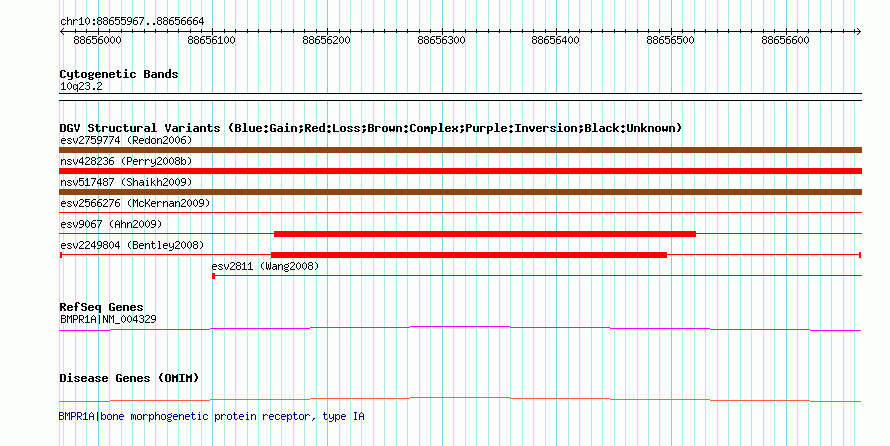The width and height of the screenshot is (890, 446).
Task: Select variant label esv2249804 (Bentley2008)
Action: click(x=132, y=245)
